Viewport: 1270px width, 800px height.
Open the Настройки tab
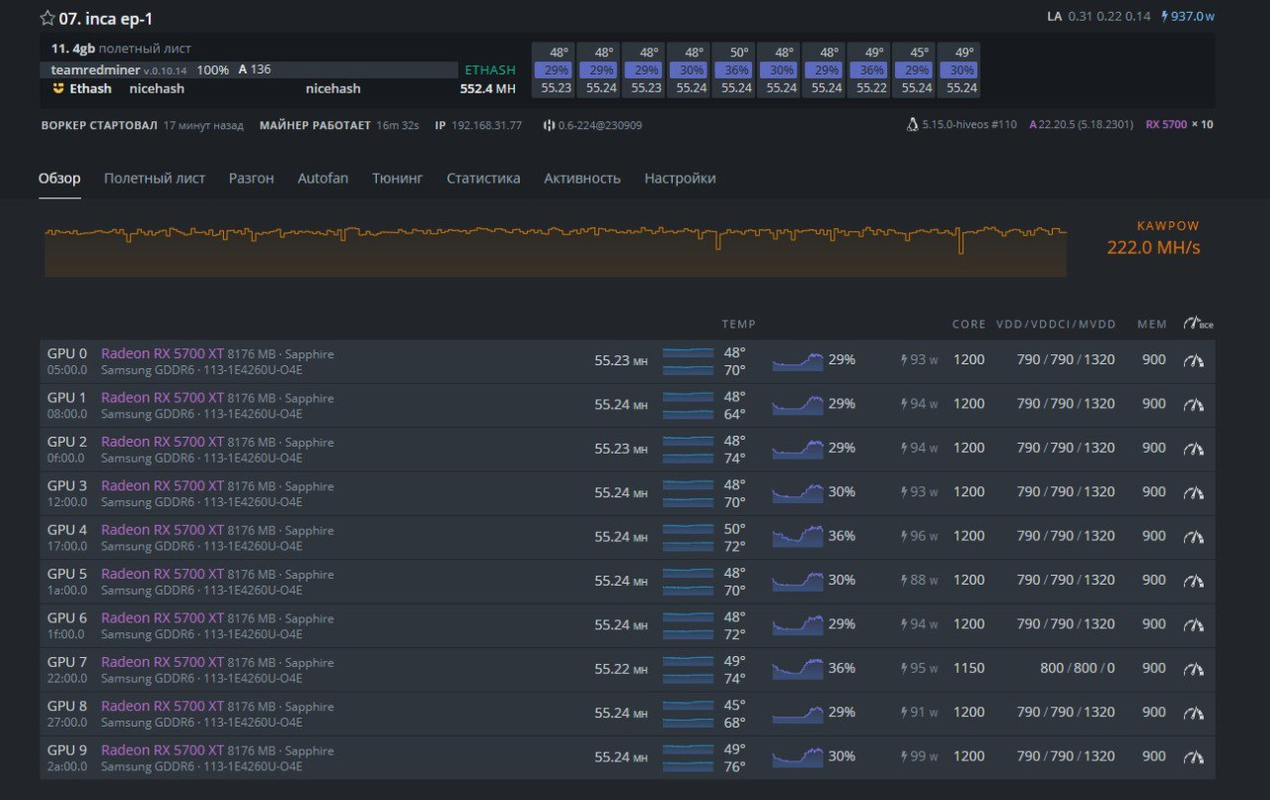click(680, 178)
